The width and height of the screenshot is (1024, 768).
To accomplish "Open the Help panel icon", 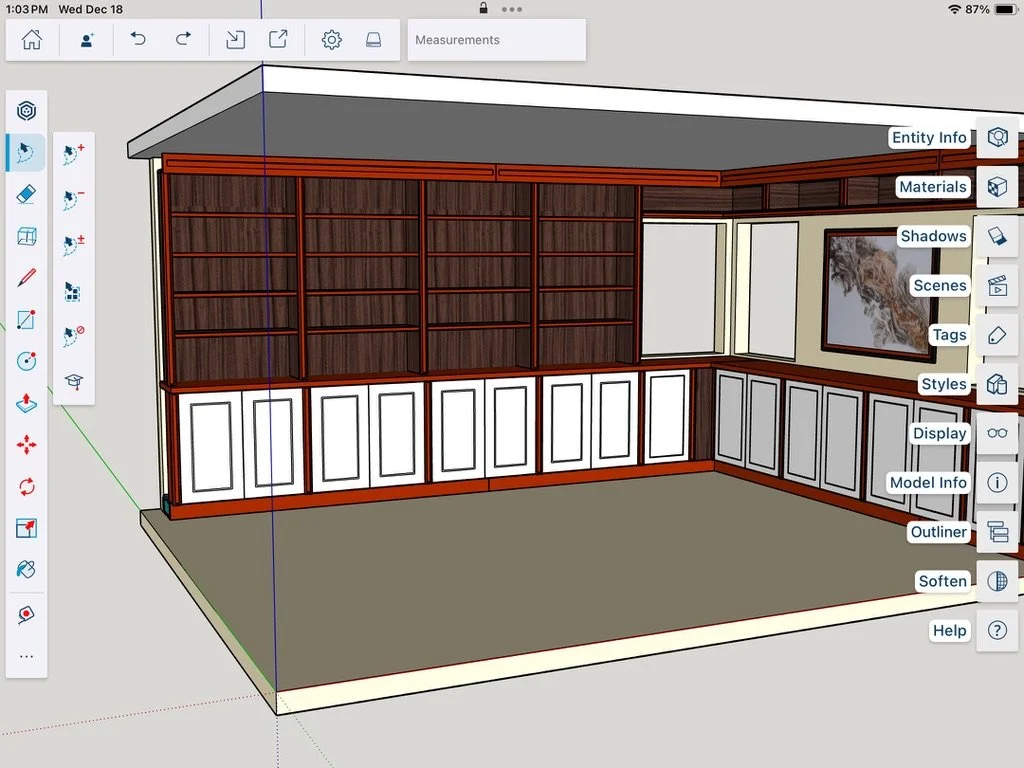I will [997, 630].
